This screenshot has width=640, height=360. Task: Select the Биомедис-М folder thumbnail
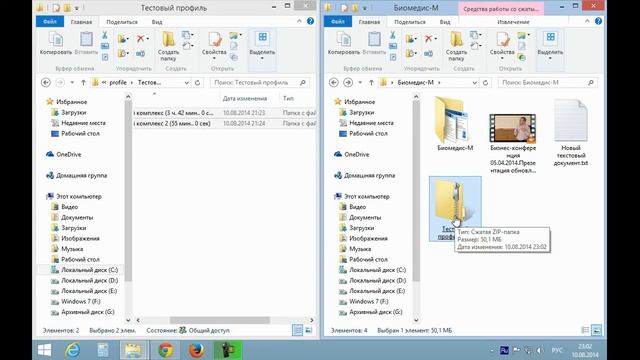[455, 124]
